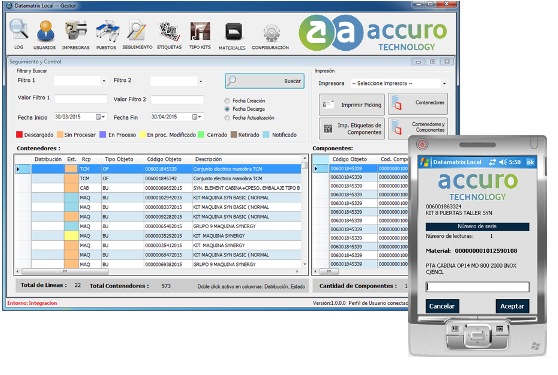Open the Tipo Kits icon
Screen dimensions: 558x375
click(x=200, y=31)
